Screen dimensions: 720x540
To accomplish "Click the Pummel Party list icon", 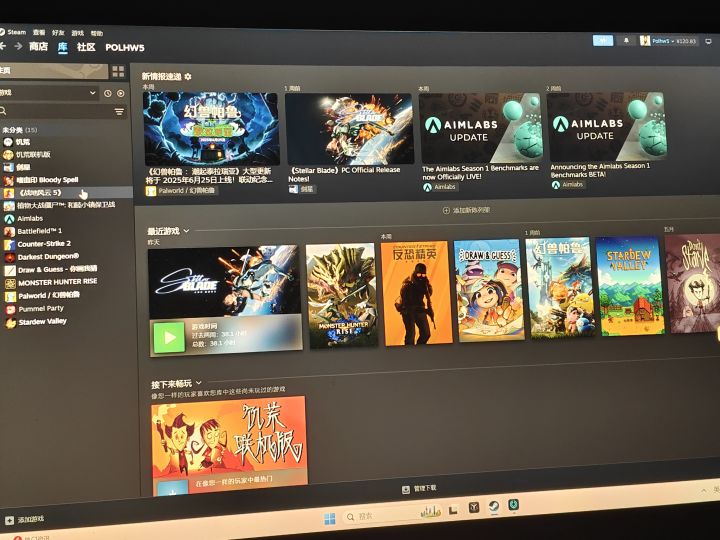I will 10,309.
